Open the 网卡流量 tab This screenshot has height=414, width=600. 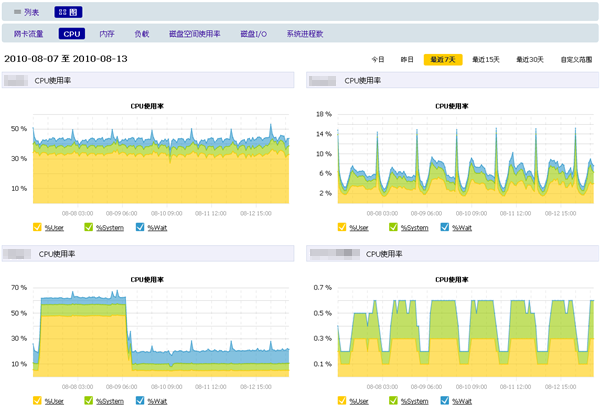pos(28,34)
